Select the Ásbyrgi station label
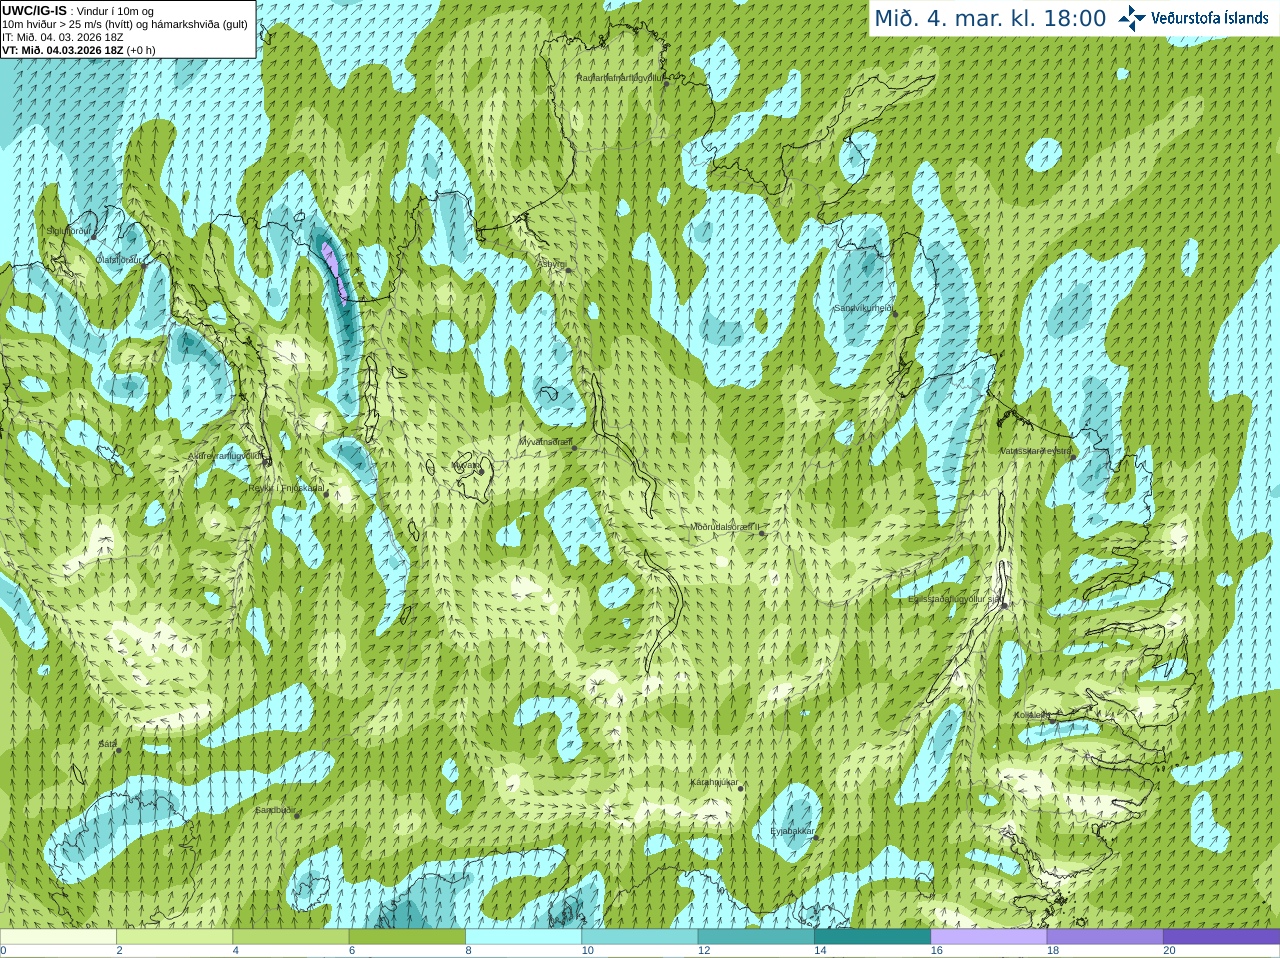Viewport: 1280px width, 958px height. pyautogui.click(x=551, y=264)
